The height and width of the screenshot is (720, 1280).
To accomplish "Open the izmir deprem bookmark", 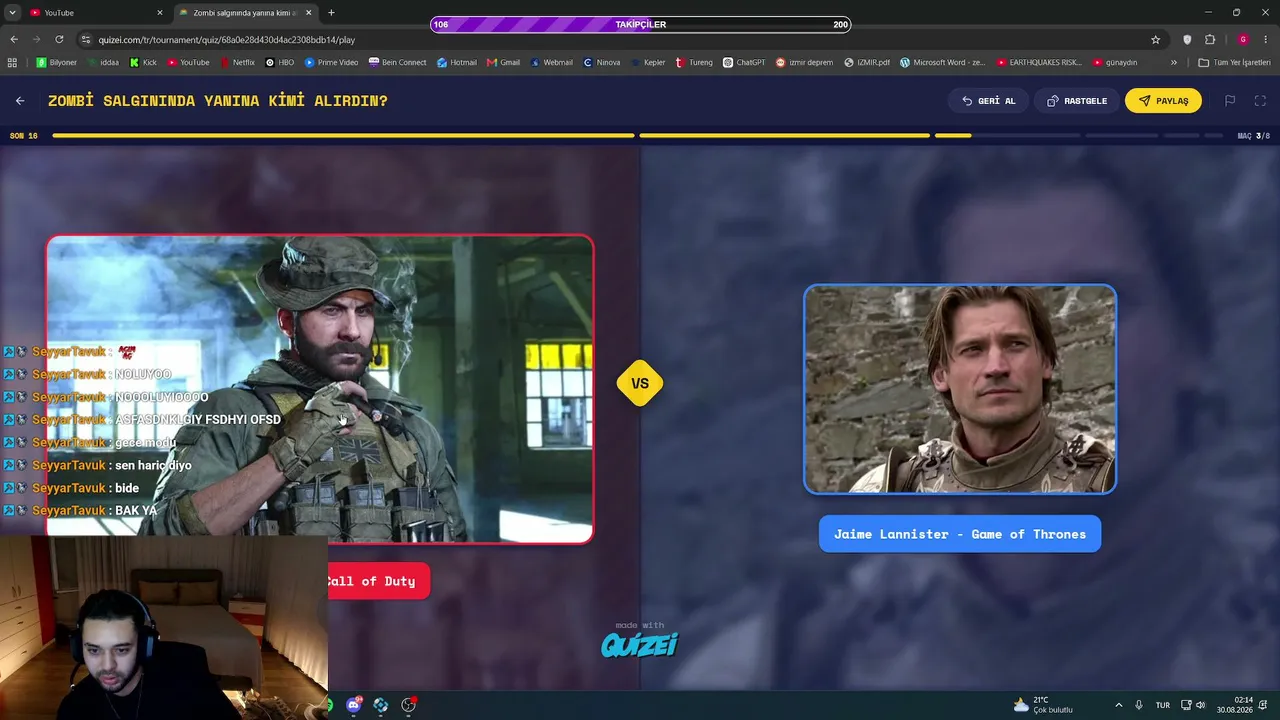I will (805, 62).
